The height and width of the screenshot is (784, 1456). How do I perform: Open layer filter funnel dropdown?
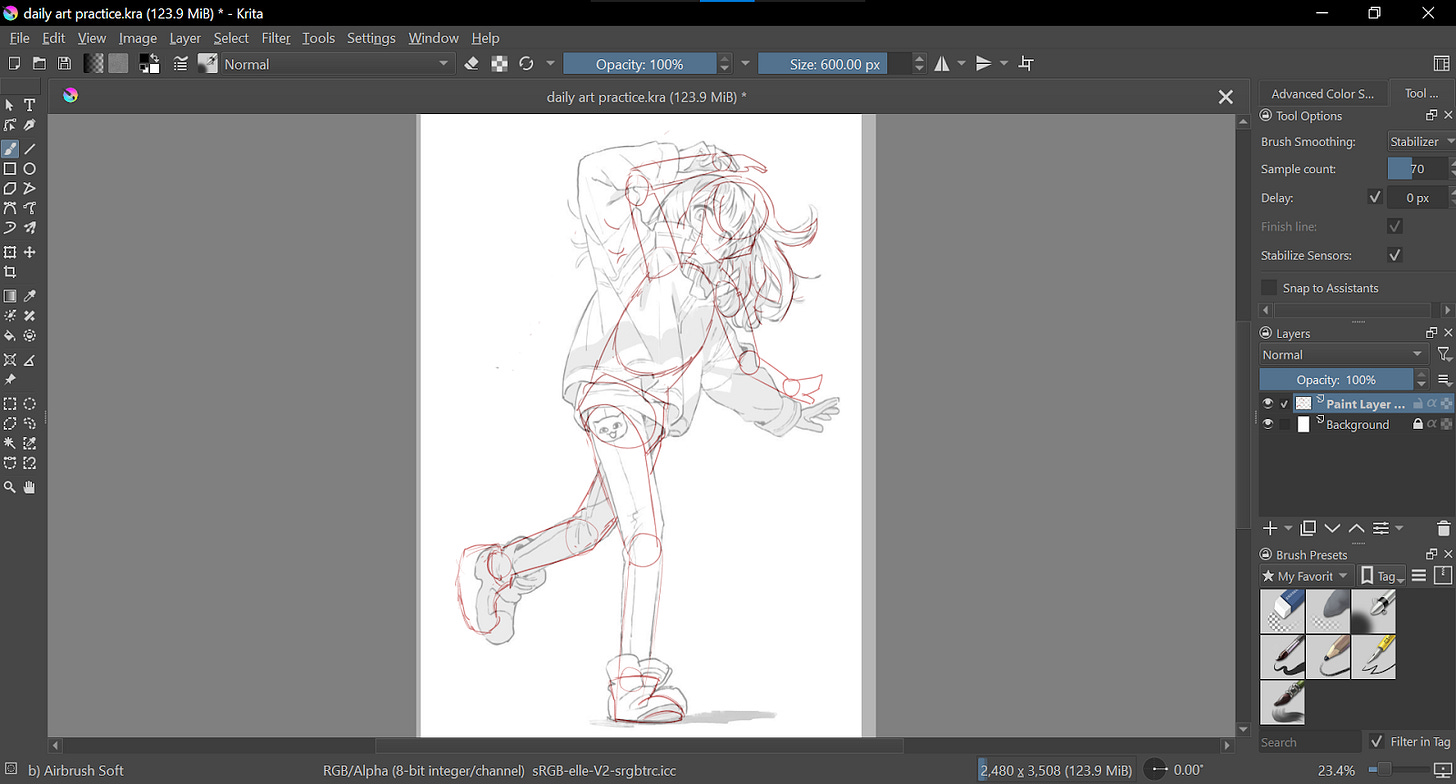[1444, 355]
